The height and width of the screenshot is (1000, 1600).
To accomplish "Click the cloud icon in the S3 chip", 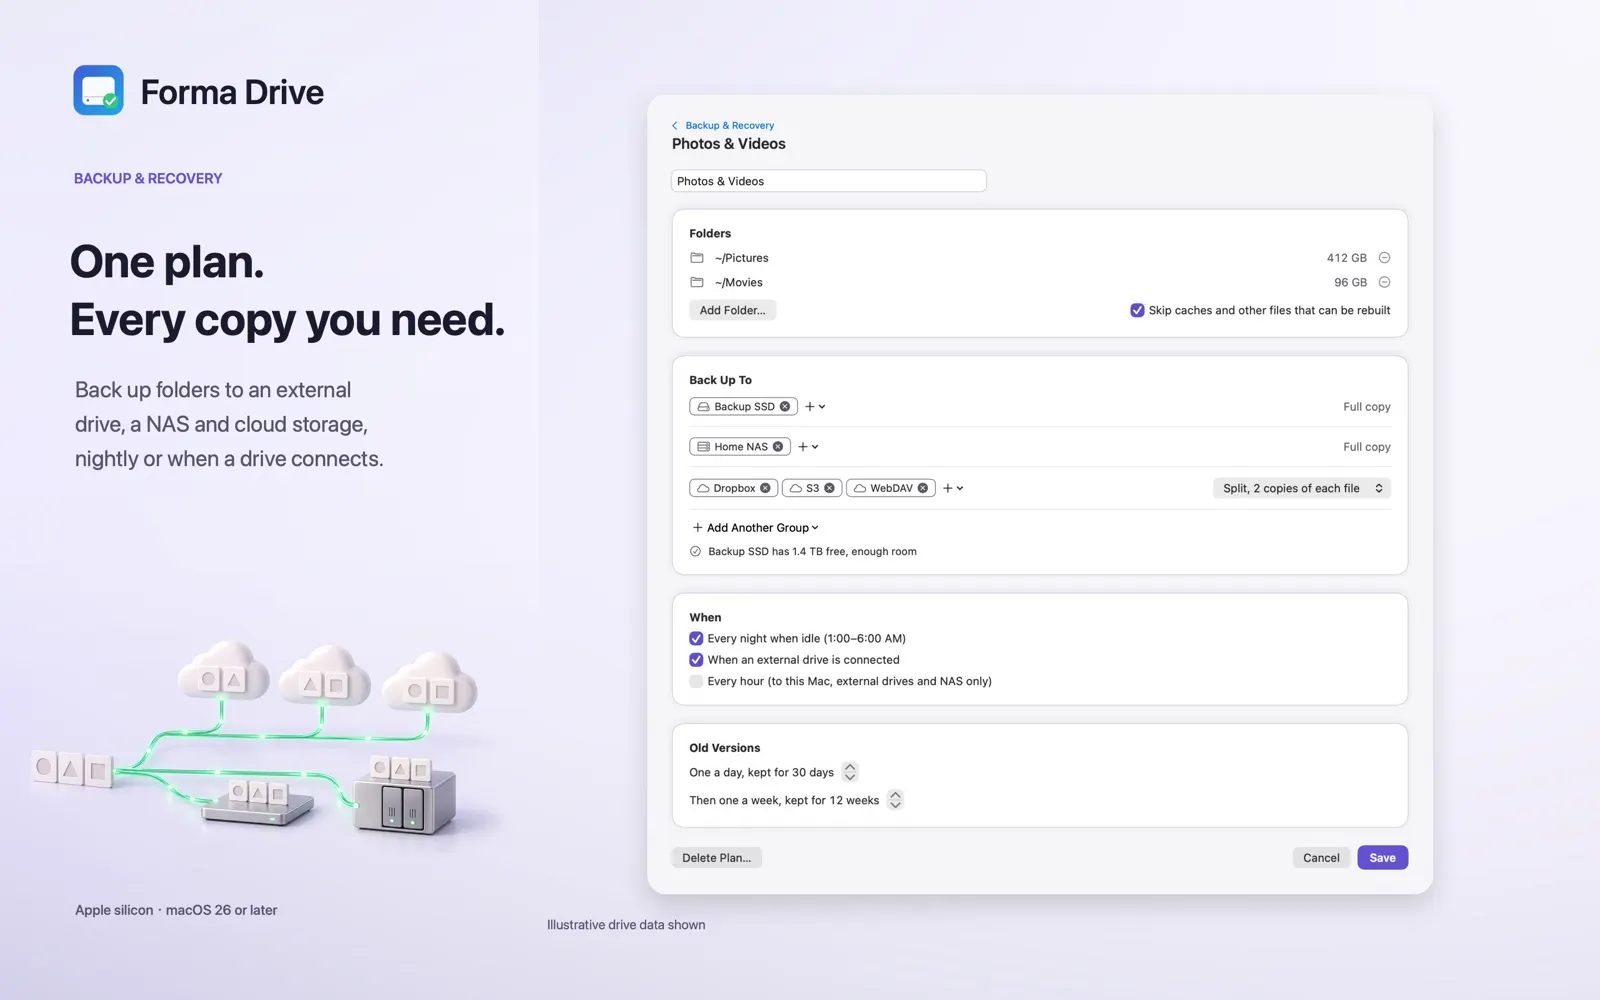I will [796, 488].
